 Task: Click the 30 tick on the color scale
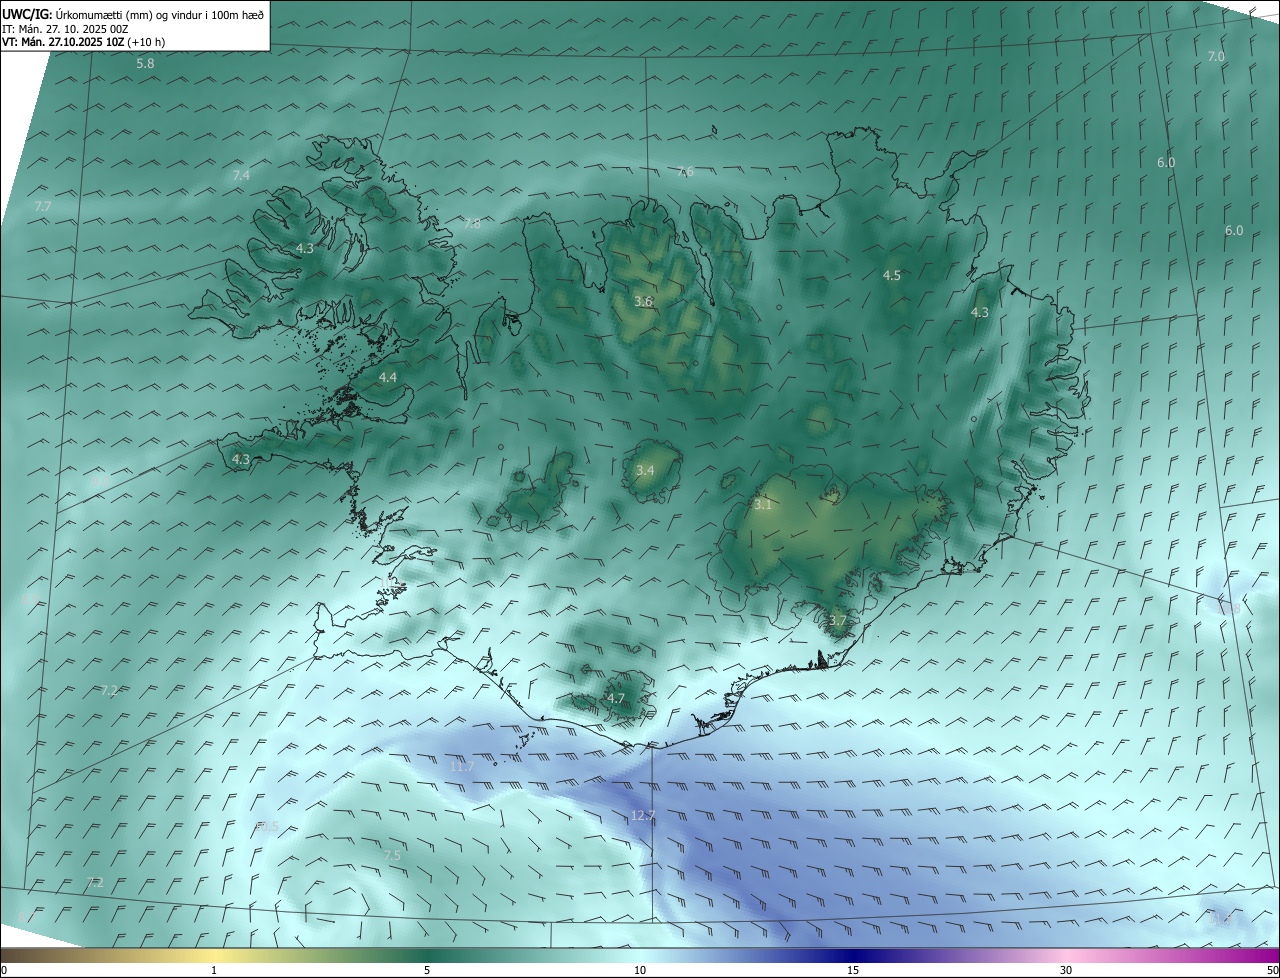[1066, 970]
